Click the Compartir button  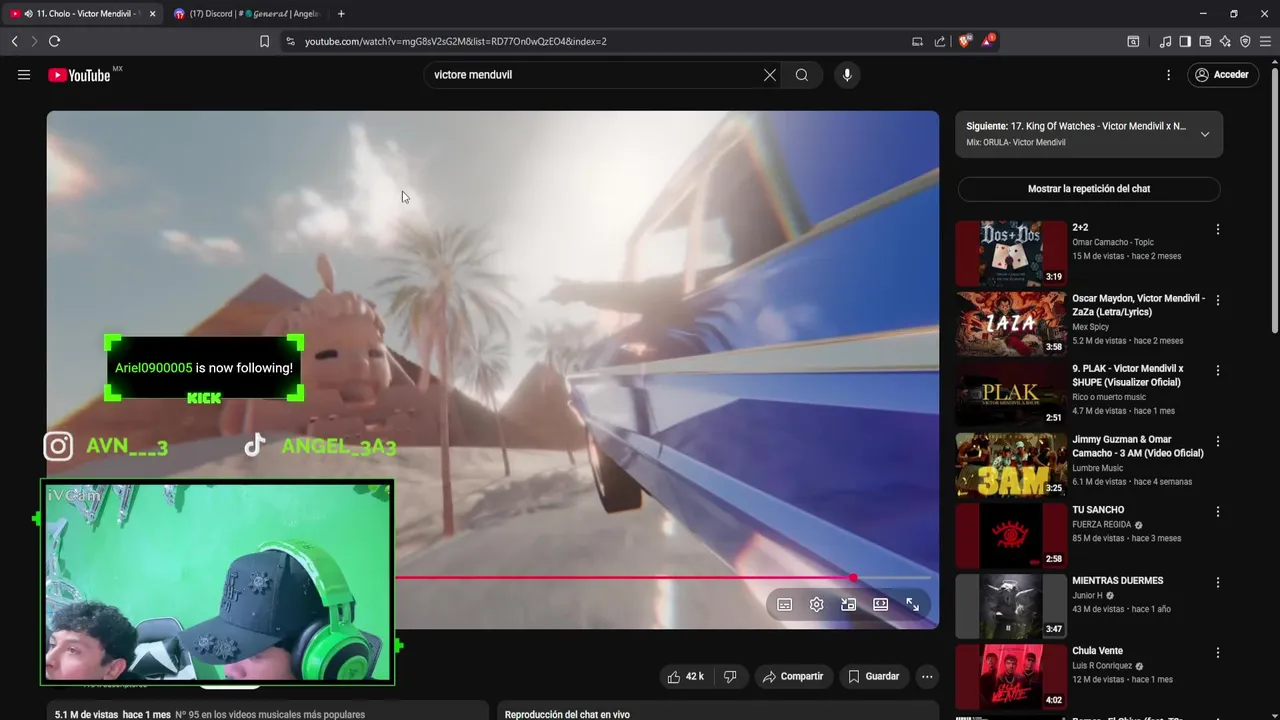pos(793,677)
